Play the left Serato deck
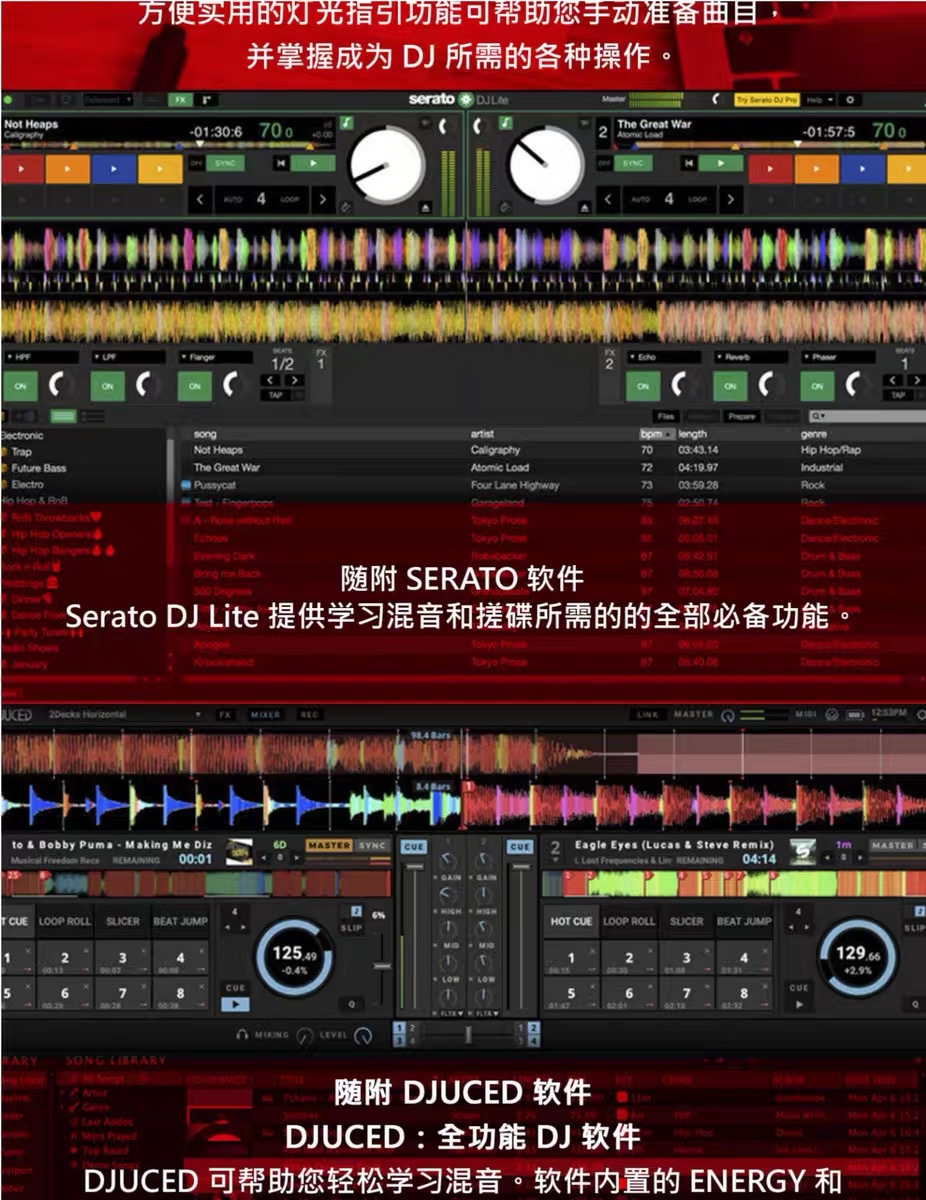This screenshot has width=926, height=1200. tap(314, 163)
